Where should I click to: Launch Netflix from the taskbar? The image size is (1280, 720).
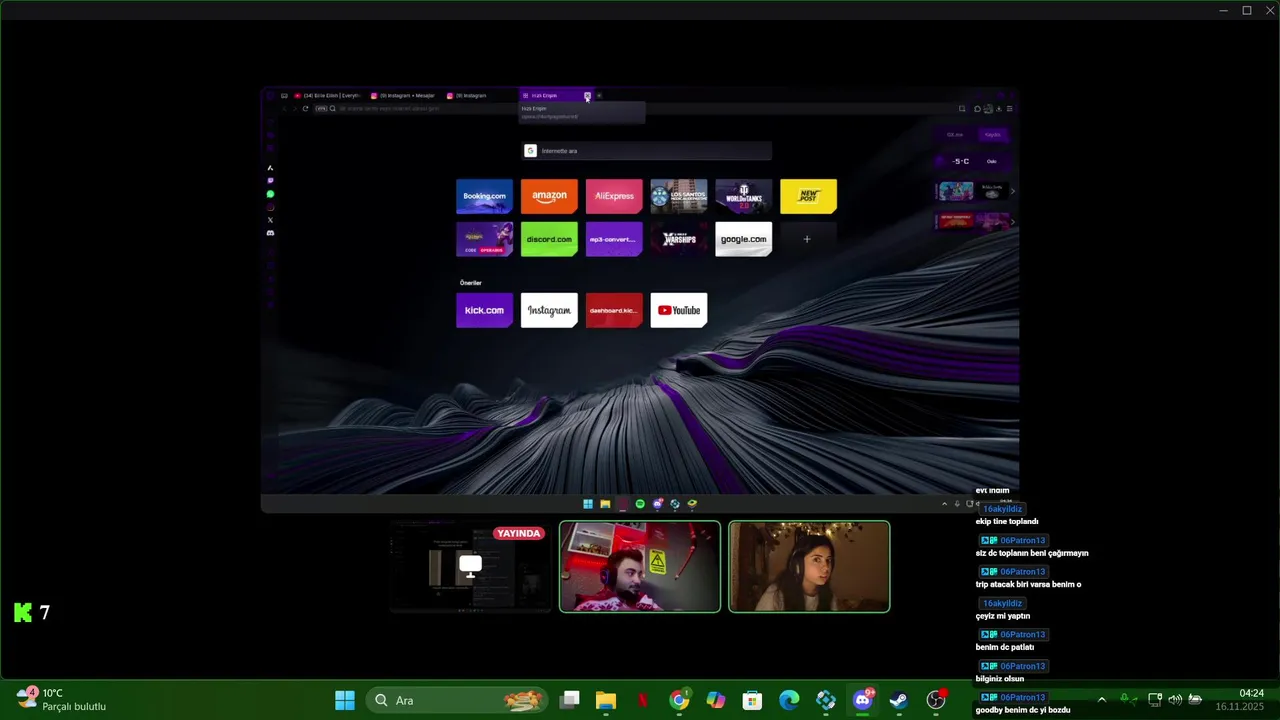[x=643, y=700]
